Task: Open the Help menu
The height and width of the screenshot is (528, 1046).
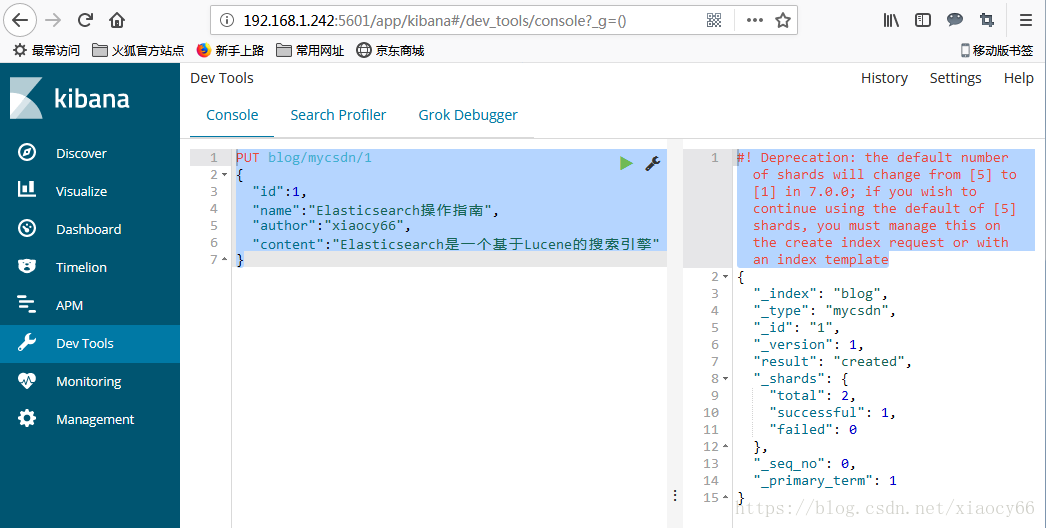Action: 1019,78
